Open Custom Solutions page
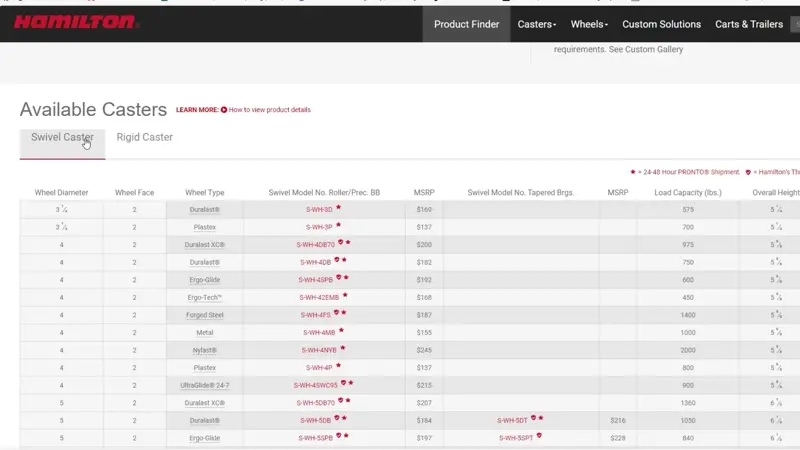Screen dimensions: 800x450 click(x=661, y=24)
